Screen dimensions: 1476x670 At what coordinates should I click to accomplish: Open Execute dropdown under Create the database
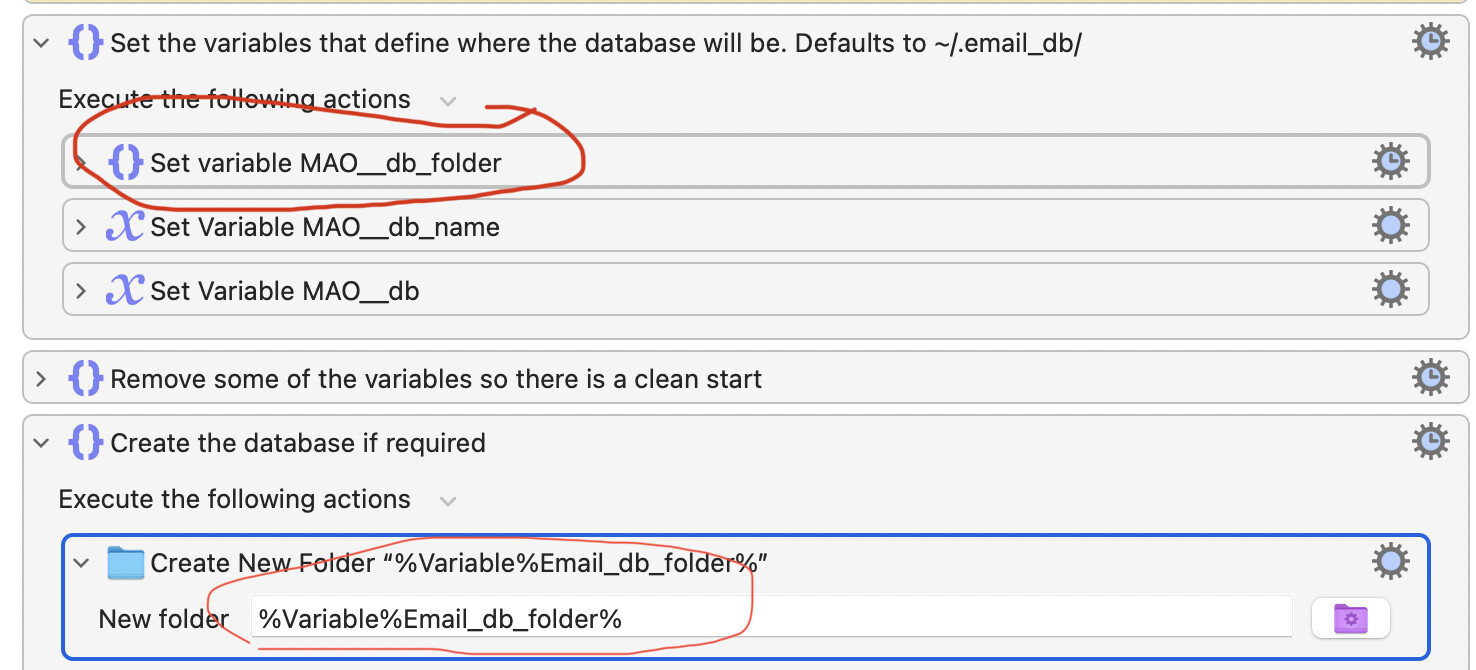(448, 500)
